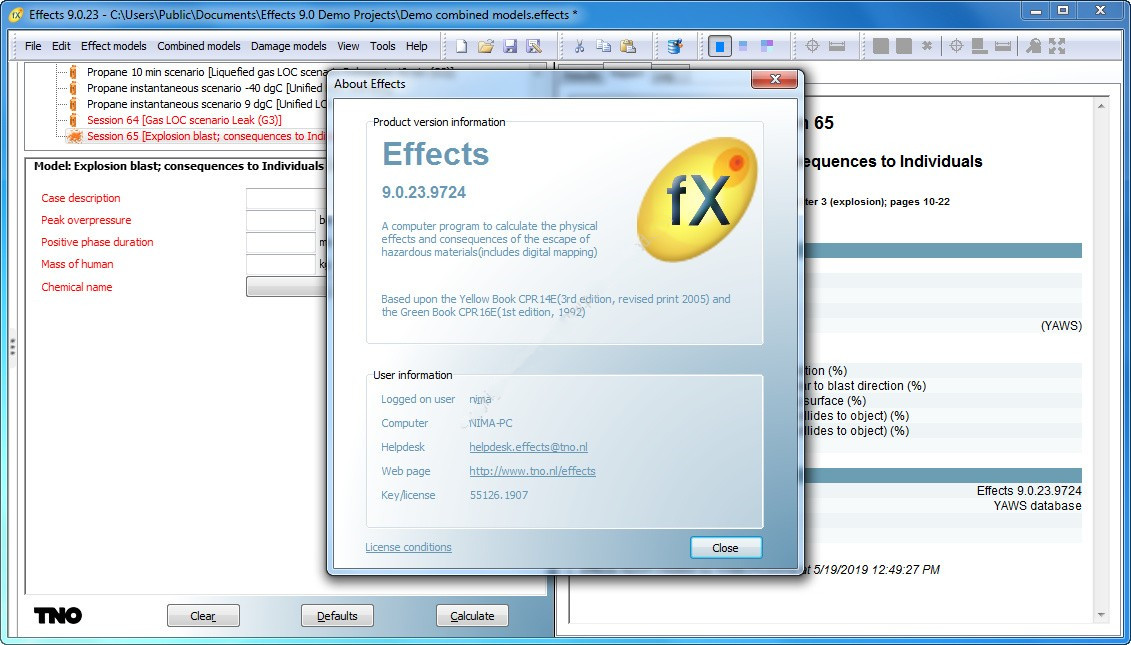Screen dimensions: 1131x645
Task: Click the Mass of human input field
Action: click(281, 265)
